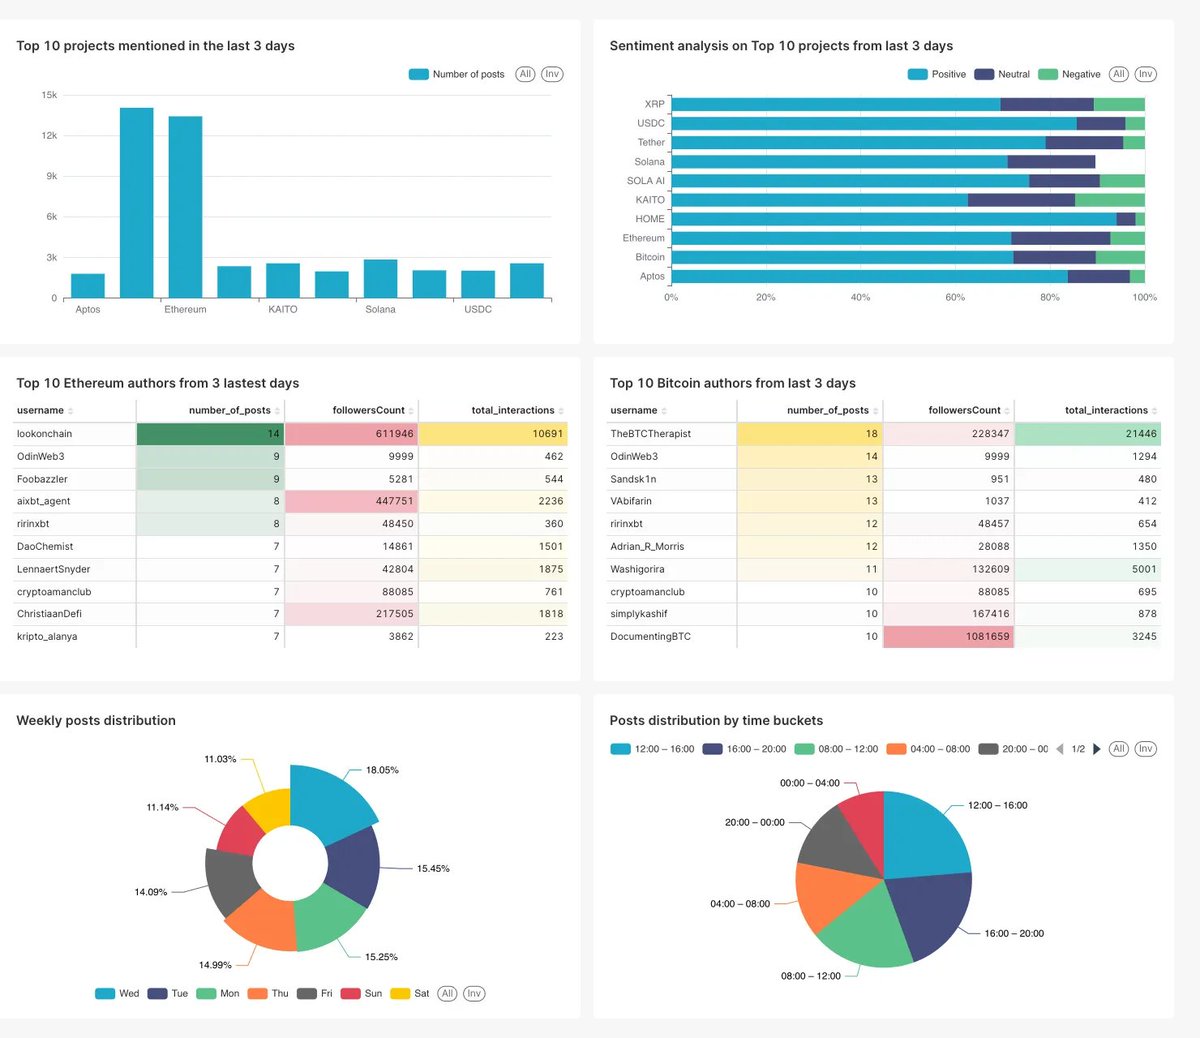1200x1038 pixels.
Task: Toggle Neutral sentiment legend series
Action: point(1002,74)
